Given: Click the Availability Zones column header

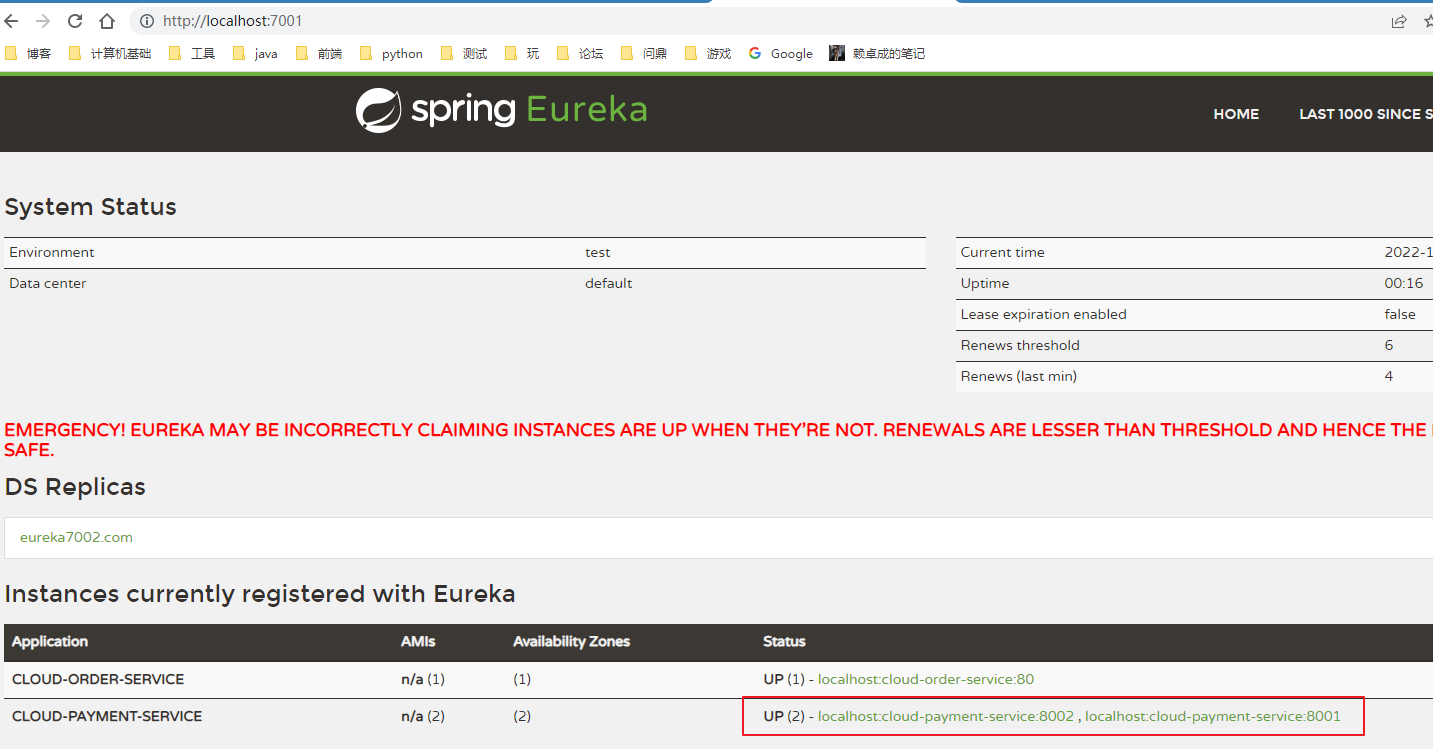Looking at the screenshot, I should click(x=571, y=641).
